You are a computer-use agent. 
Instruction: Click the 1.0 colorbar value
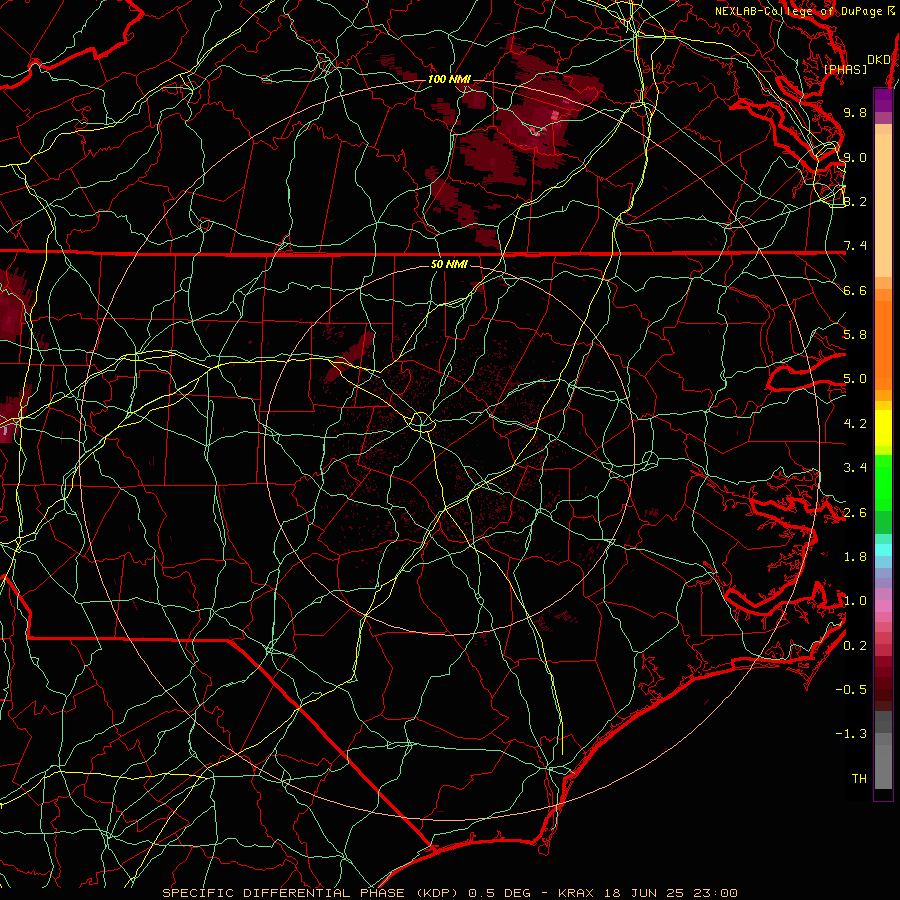coord(855,600)
